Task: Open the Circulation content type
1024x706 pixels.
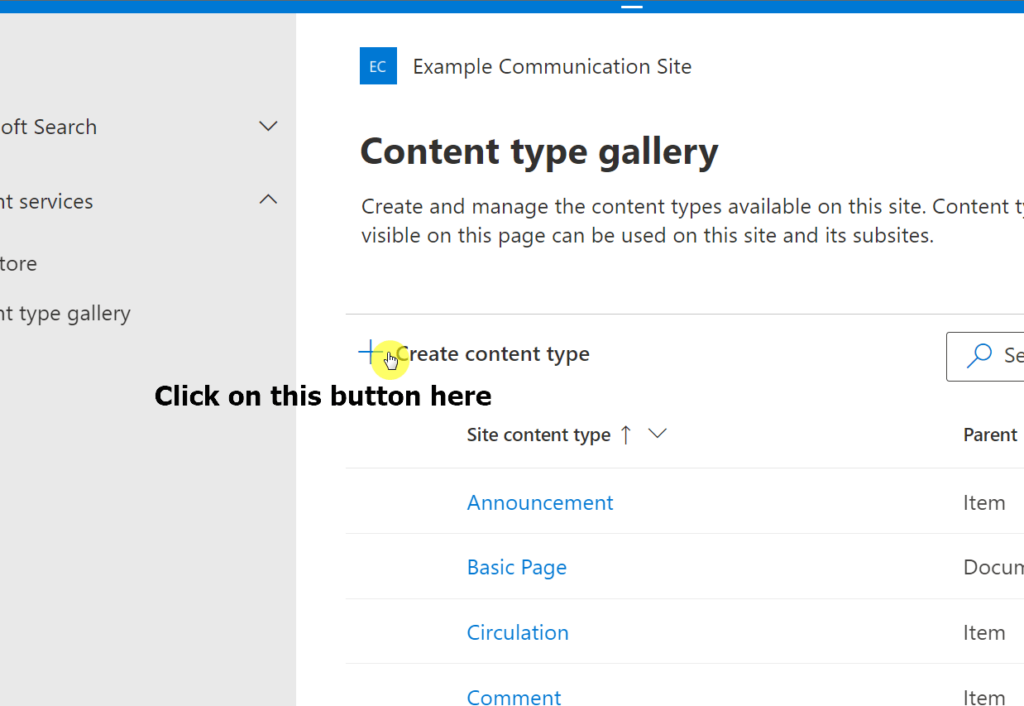Action: [518, 632]
